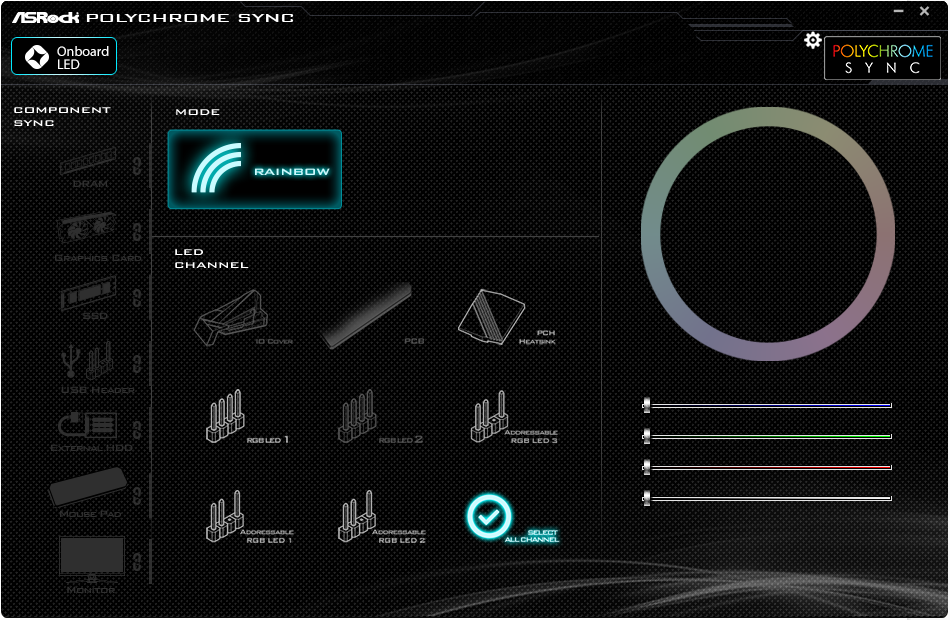Viewport: 950px width, 620px height.
Task: Click the white brightness slider
Action: pyautogui.click(x=767, y=498)
